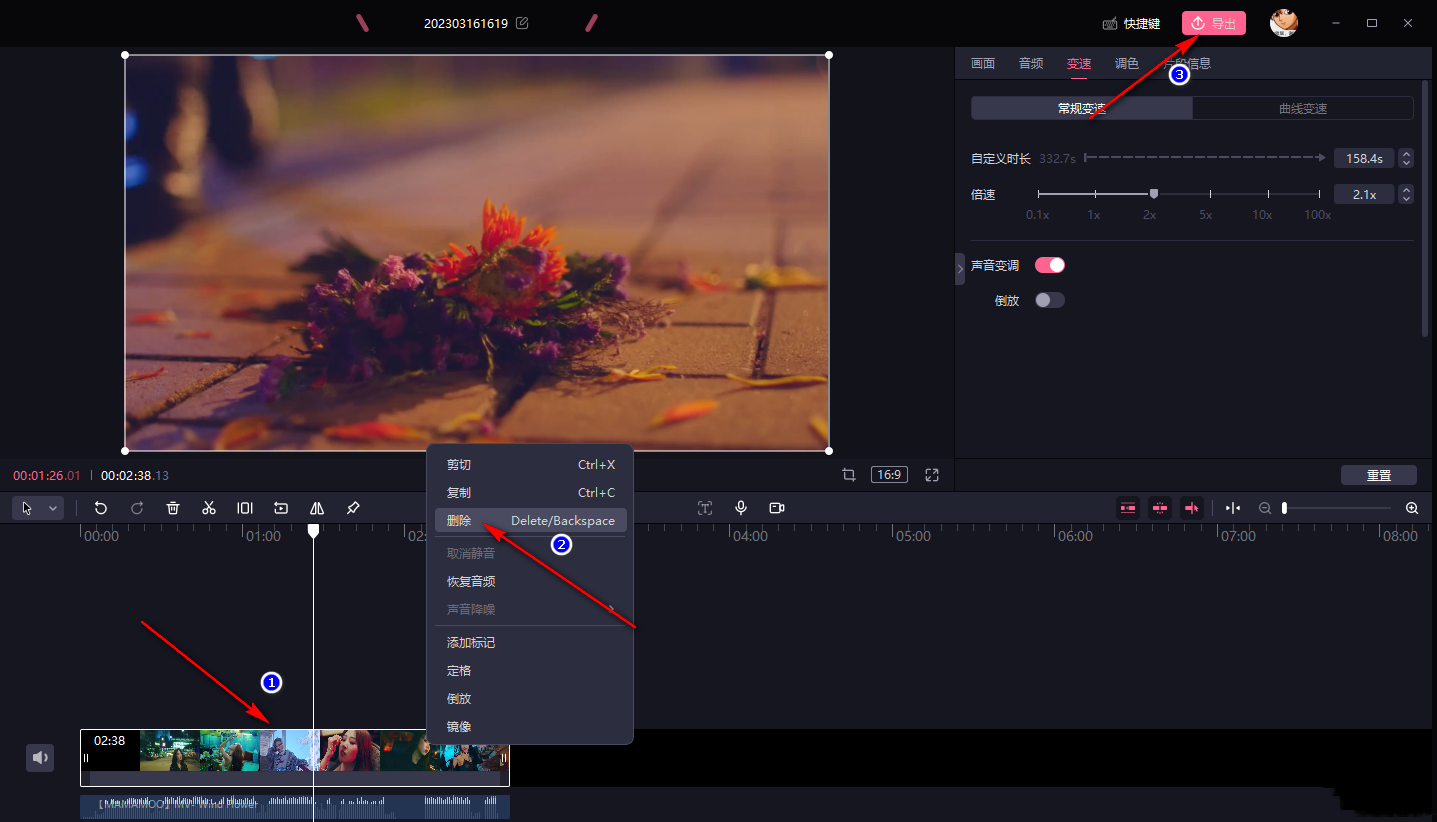1437x822 pixels.
Task: Click the 导出 export button
Action: pyautogui.click(x=1213, y=23)
